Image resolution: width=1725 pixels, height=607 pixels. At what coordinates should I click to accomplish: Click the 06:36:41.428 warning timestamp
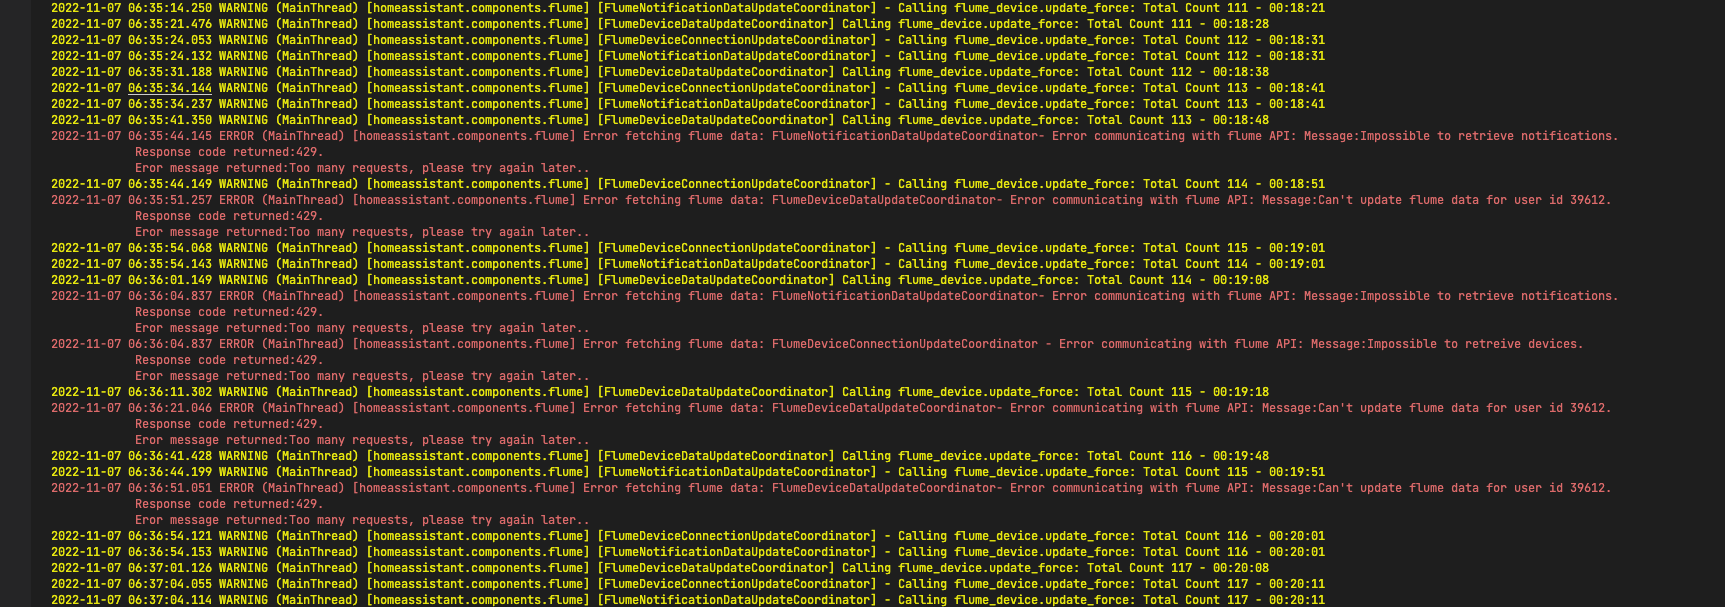coord(170,456)
